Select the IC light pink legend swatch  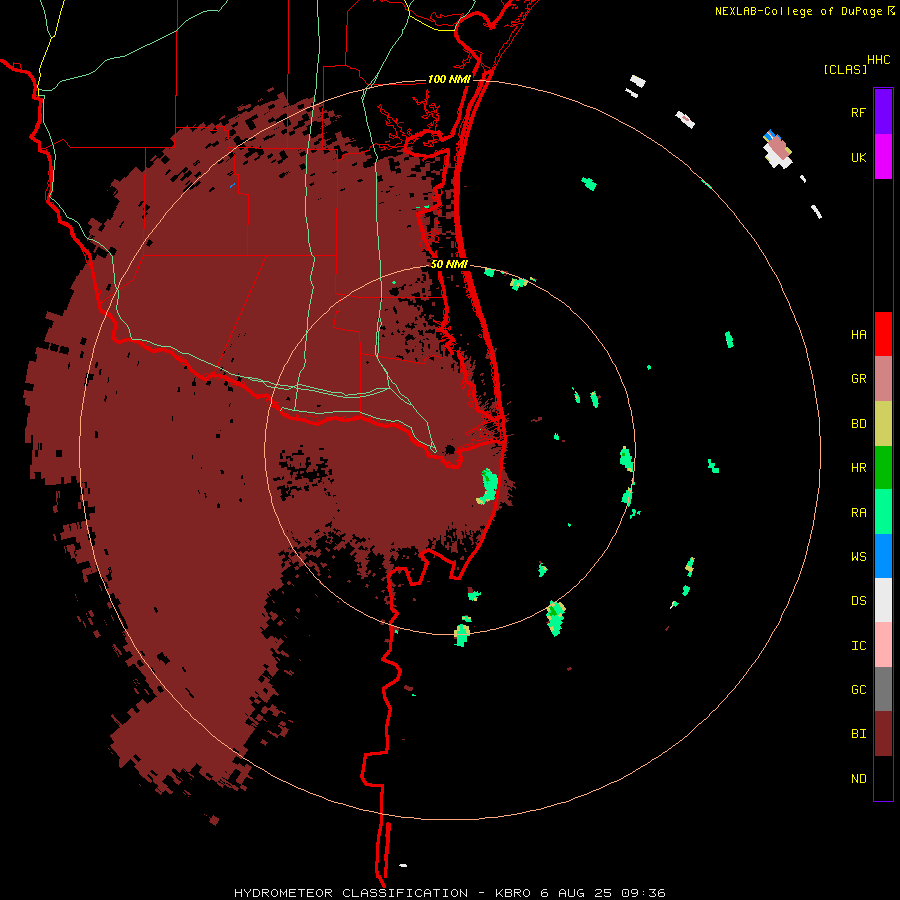coord(883,645)
